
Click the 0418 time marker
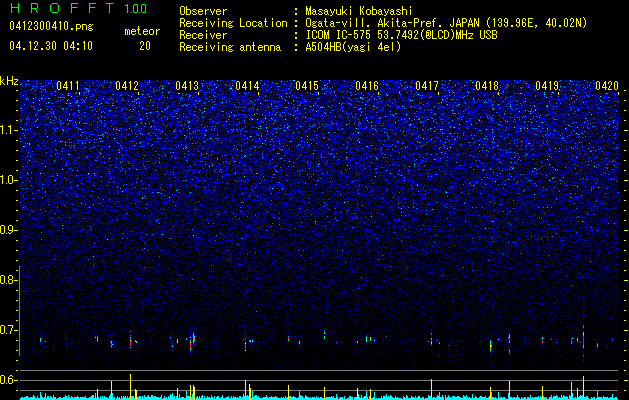[487, 86]
